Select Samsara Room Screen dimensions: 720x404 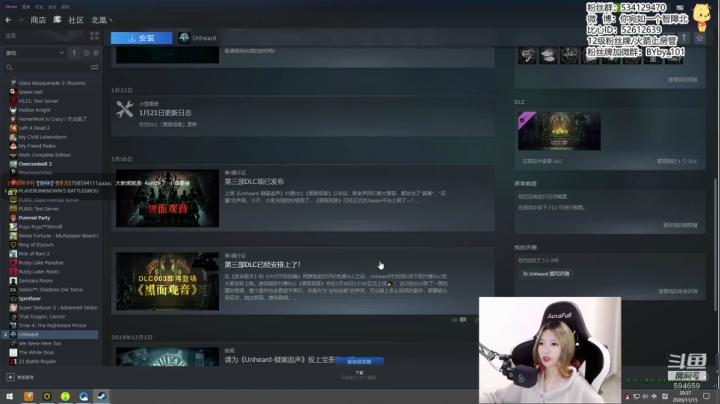pos(35,281)
